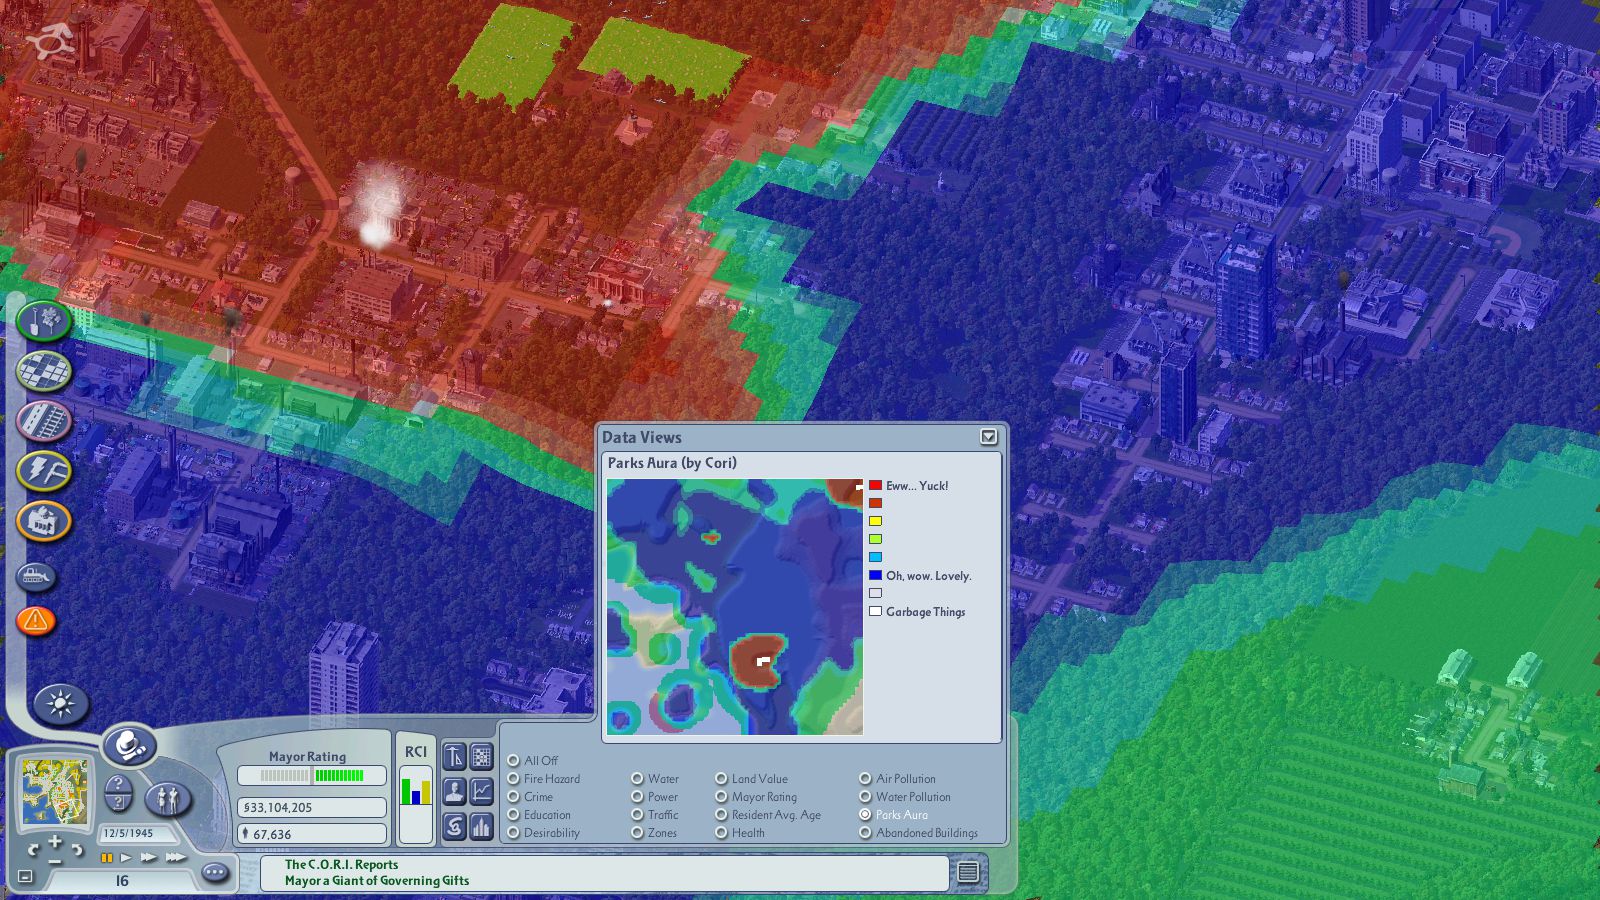Open the Civic buildings menu
Image resolution: width=1600 pixels, height=900 pixels.
pos(44,521)
